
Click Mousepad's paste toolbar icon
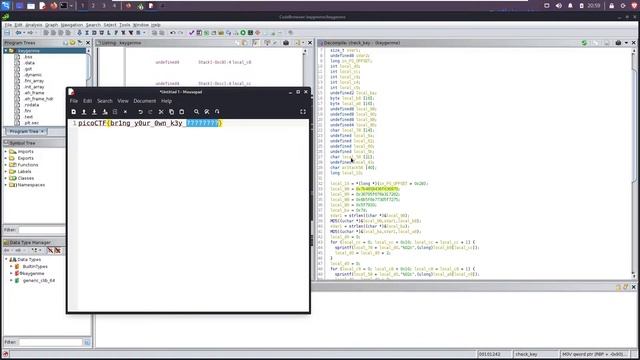pos(182,112)
